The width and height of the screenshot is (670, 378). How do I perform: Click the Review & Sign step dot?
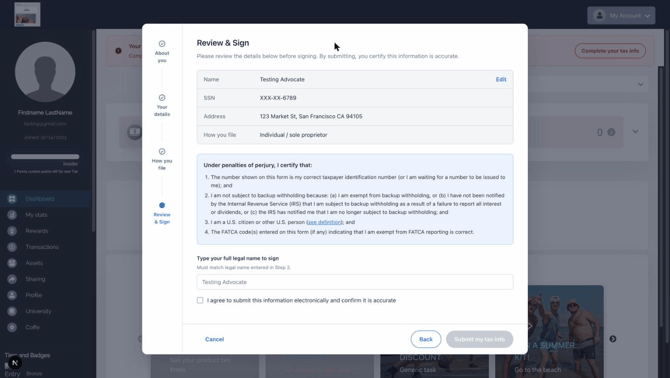[162, 205]
